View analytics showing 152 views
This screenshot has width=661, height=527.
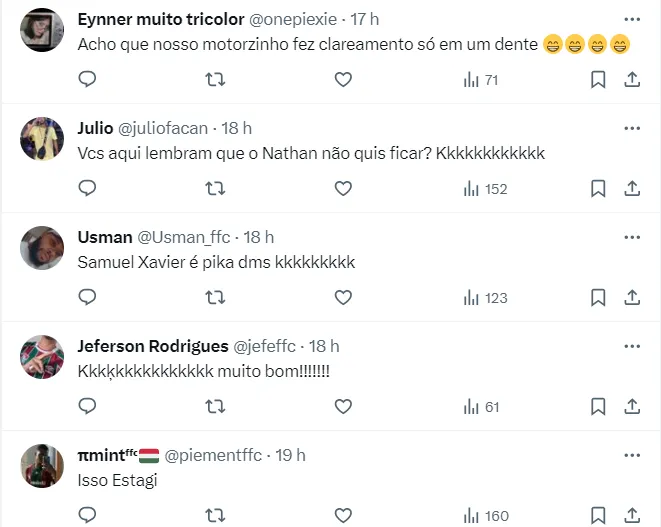click(486, 188)
